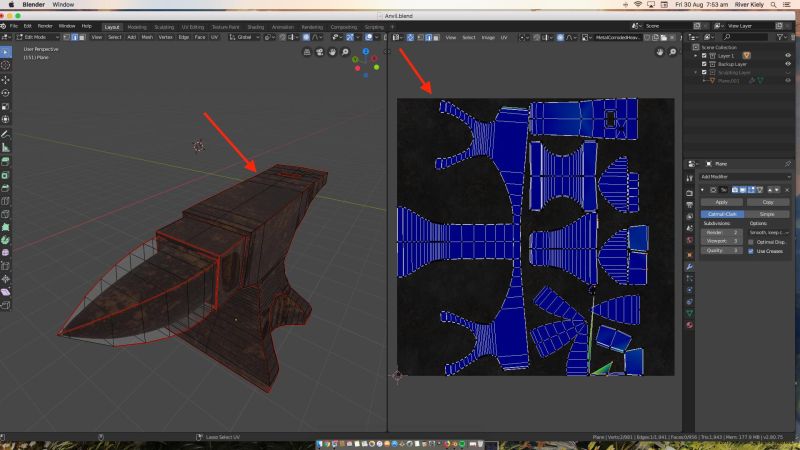This screenshot has height=450, width=800.
Task: Select the Scale tool in left toolbar
Action: [x=6, y=106]
